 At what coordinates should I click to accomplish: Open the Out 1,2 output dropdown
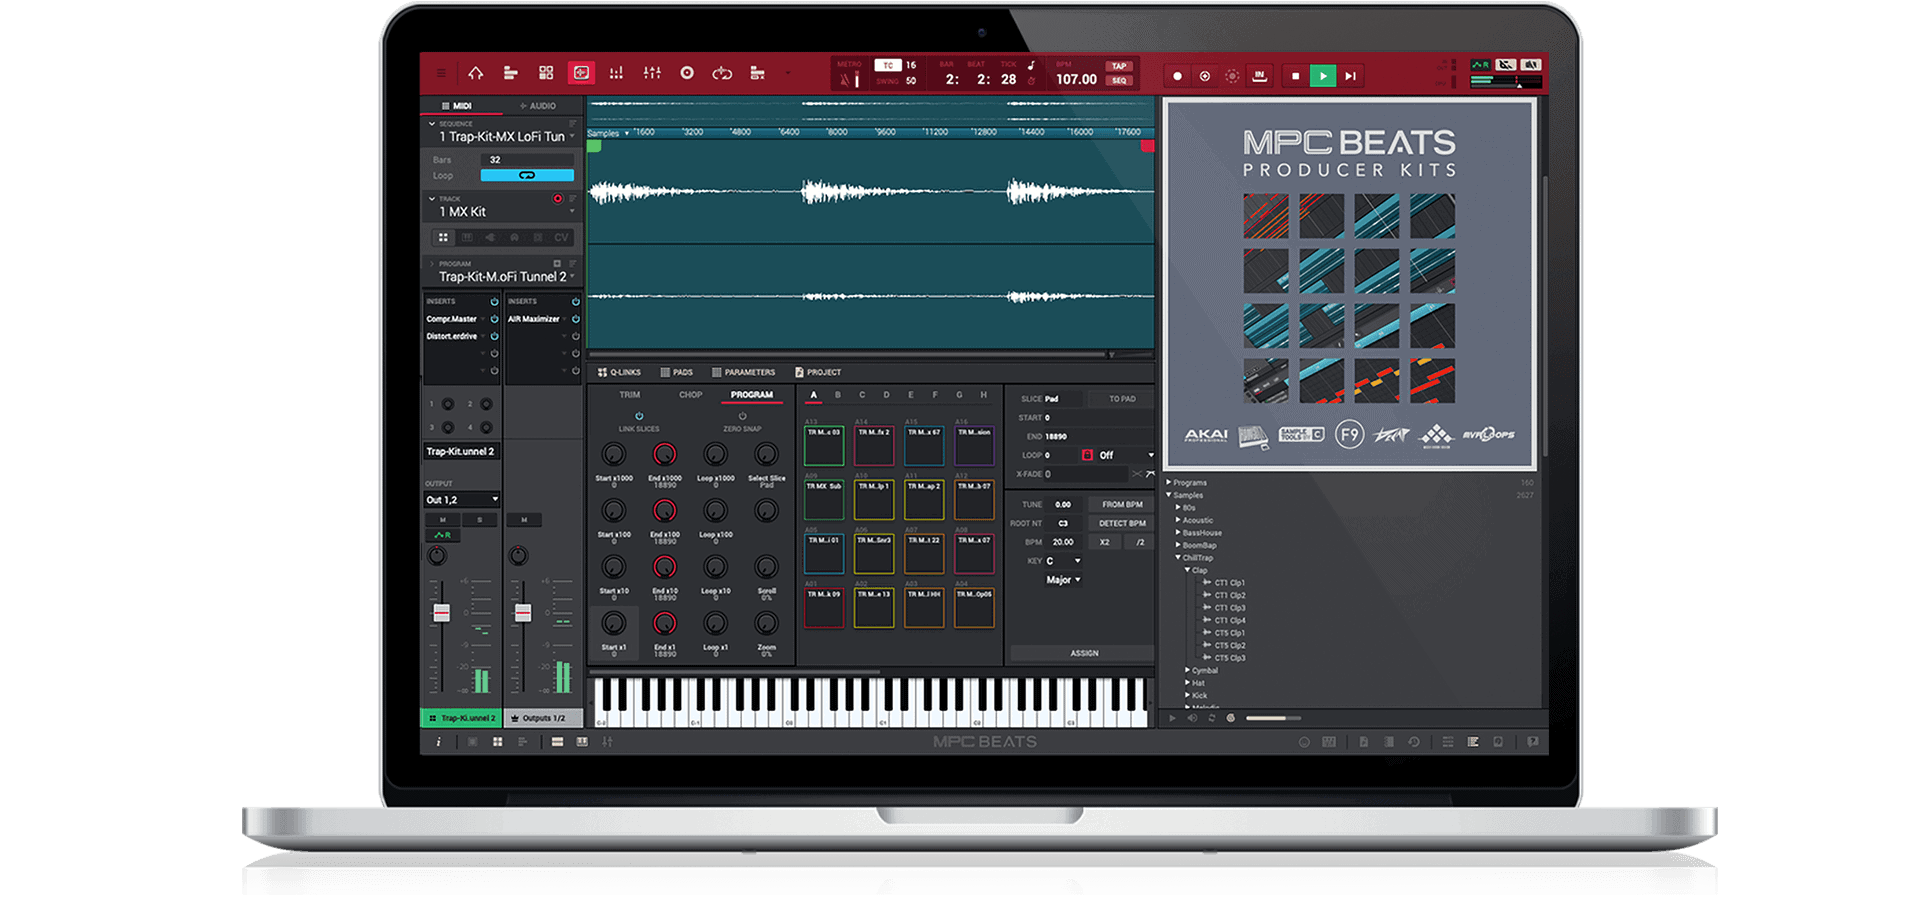462,499
